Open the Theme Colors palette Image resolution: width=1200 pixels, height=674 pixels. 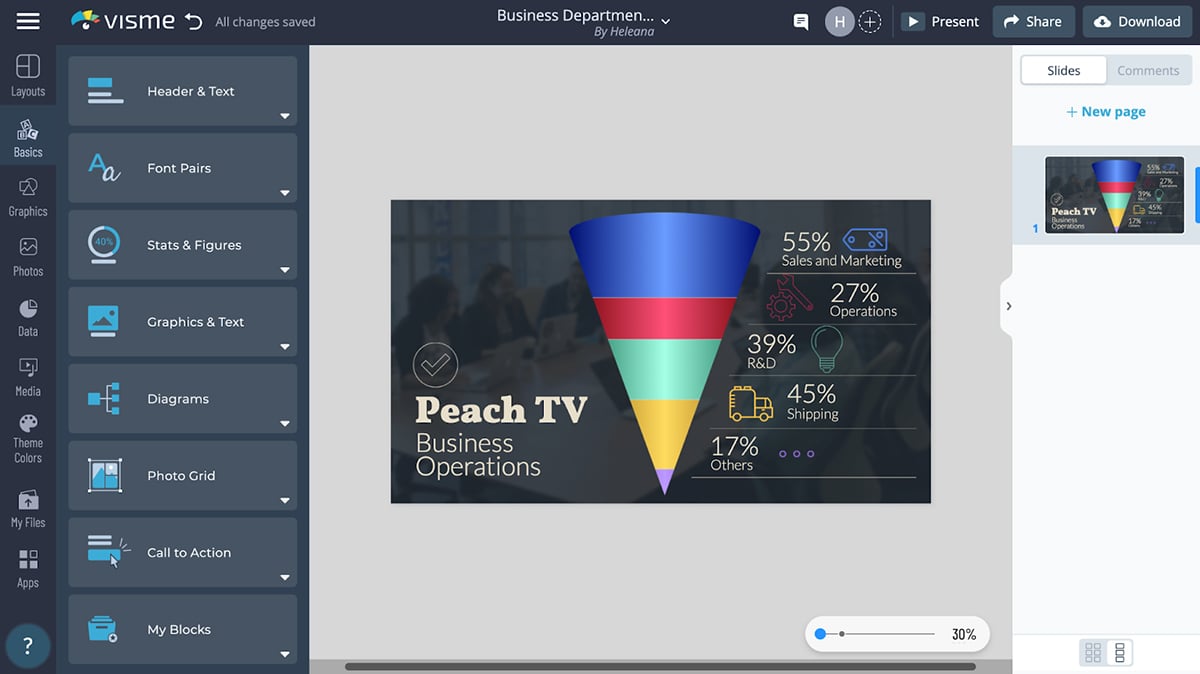tap(28, 437)
